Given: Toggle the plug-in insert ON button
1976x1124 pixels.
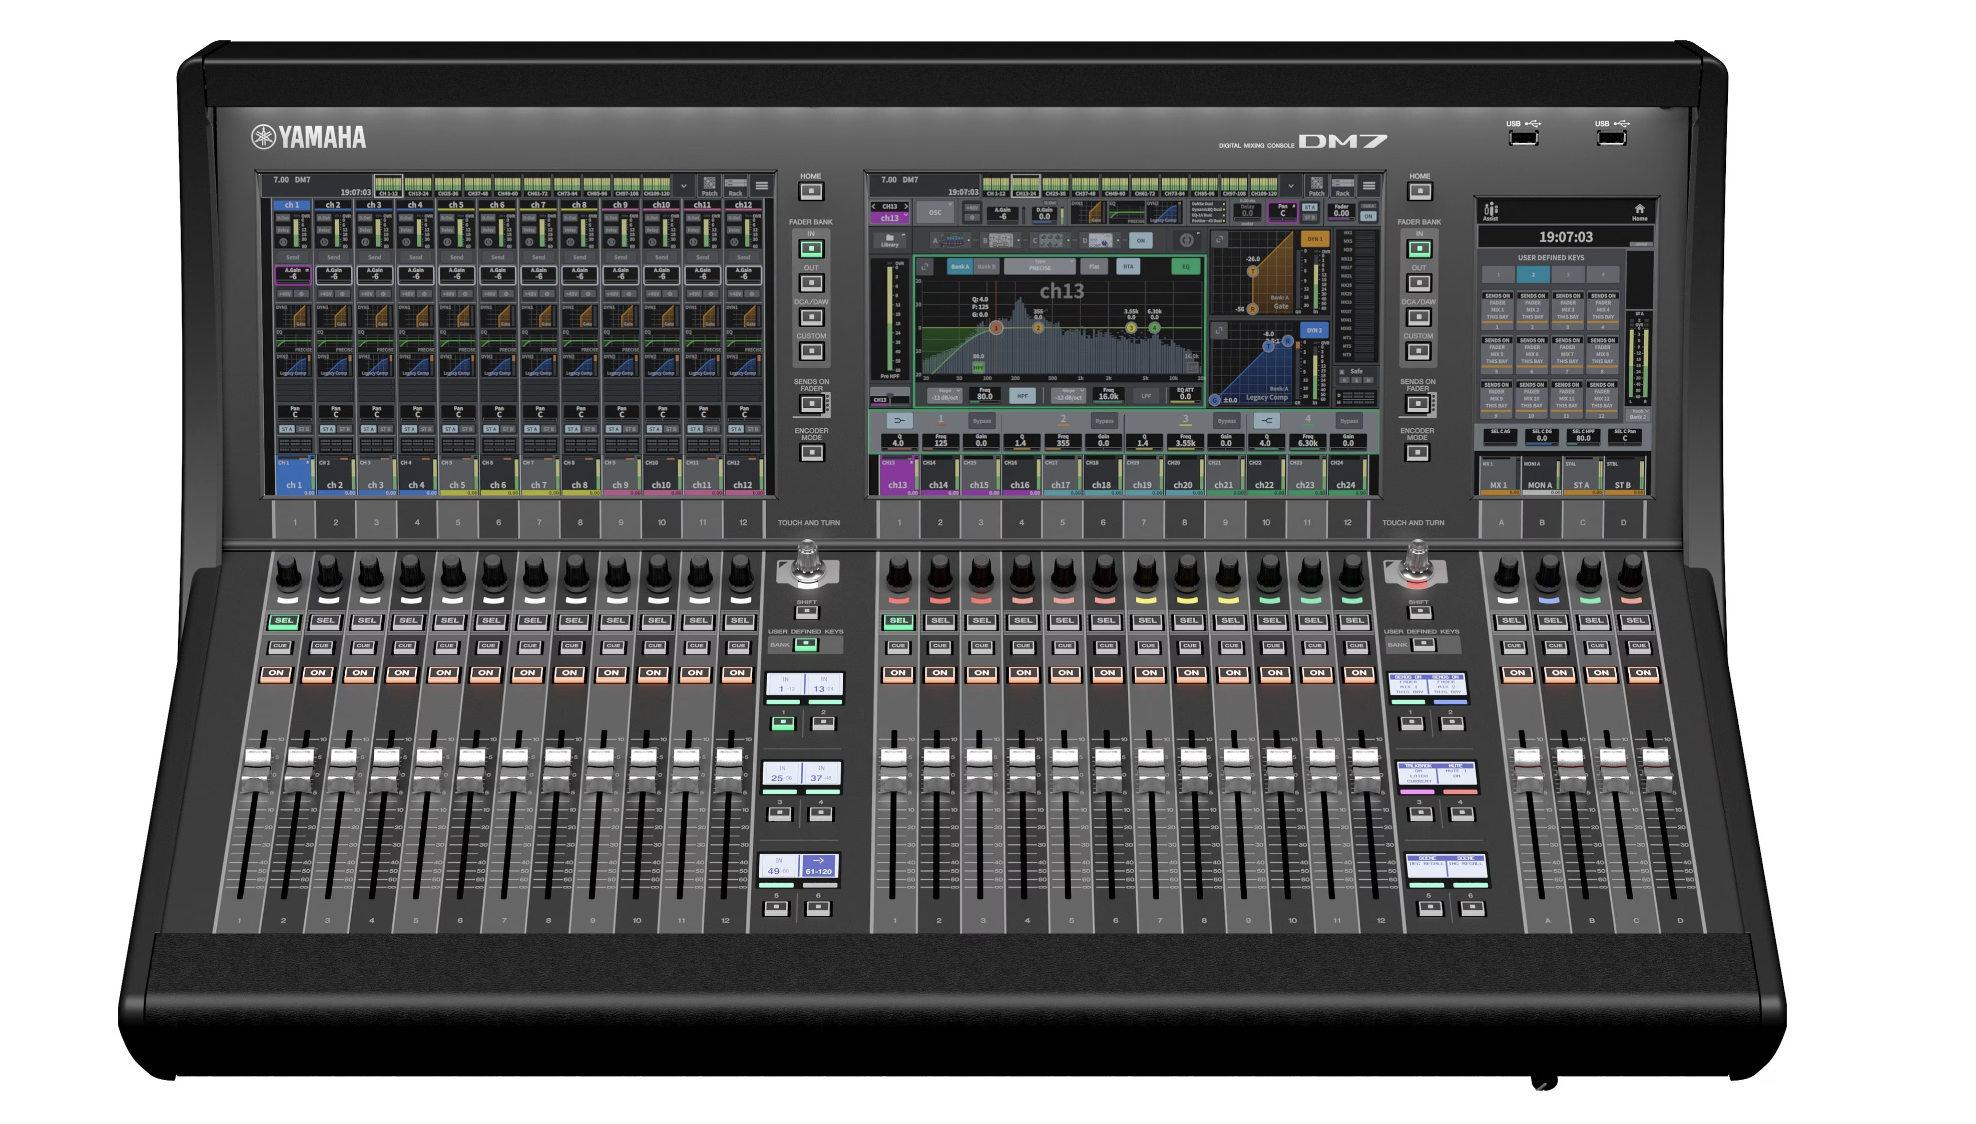Looking at the screenshot, I should (1141, 241).
